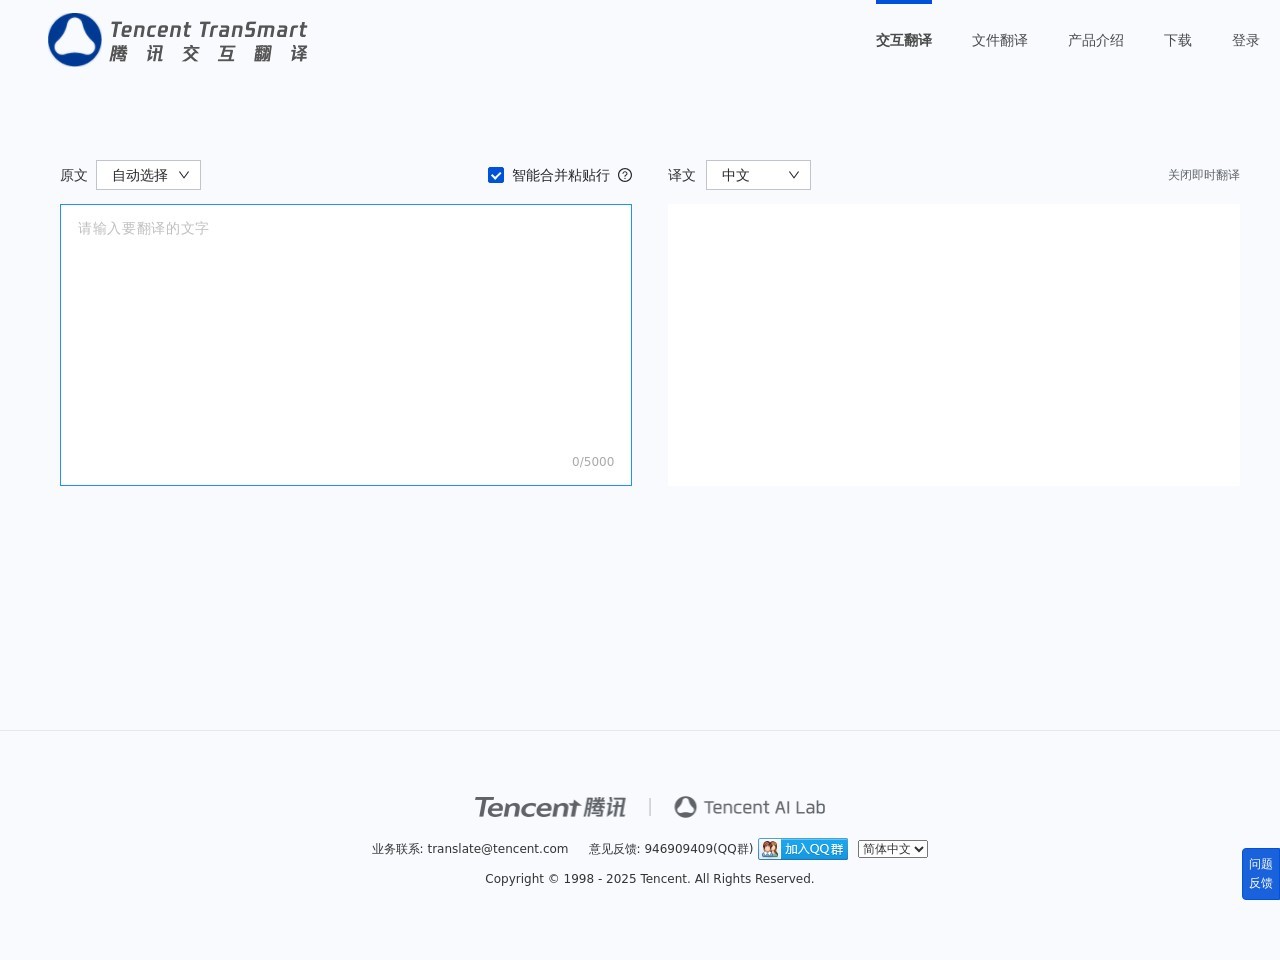Go to the 文件翻译 tab
1280x960 pixels.
pyautogui.click(x=1000, y=40)
